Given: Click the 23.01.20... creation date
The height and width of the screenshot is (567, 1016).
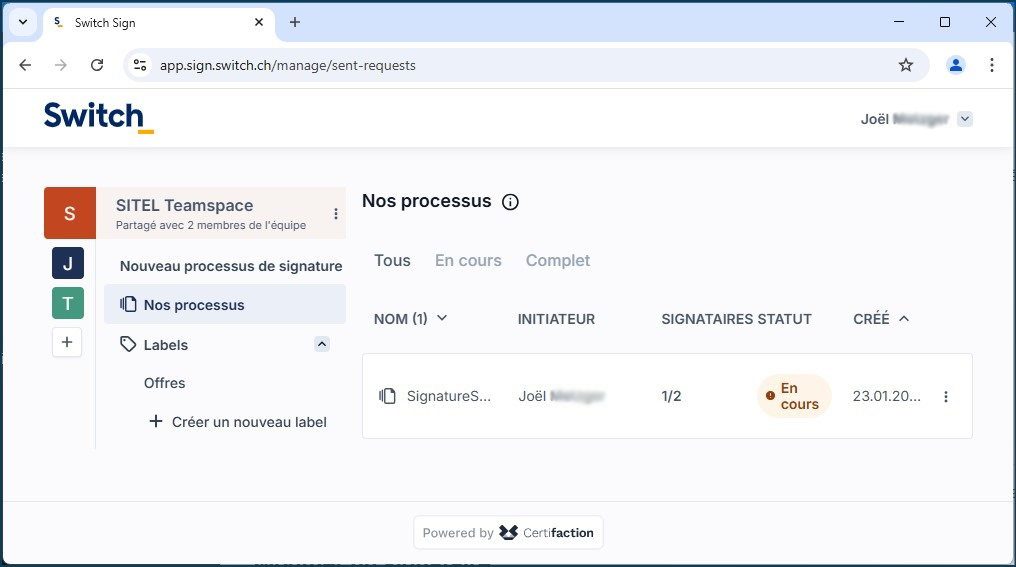Looking at the screenshot, I should pos(886,396).
